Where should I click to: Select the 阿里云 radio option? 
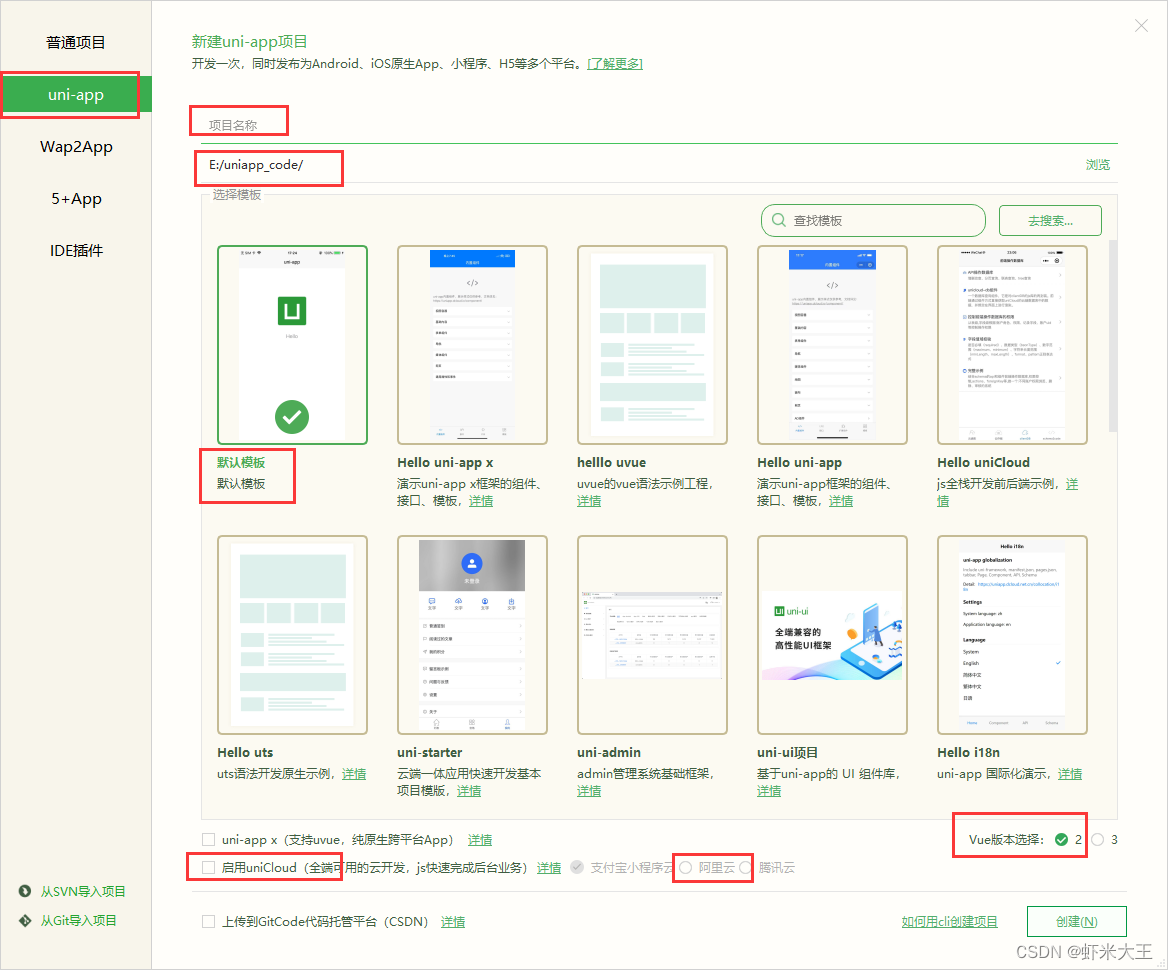click(x=685, y=867)
